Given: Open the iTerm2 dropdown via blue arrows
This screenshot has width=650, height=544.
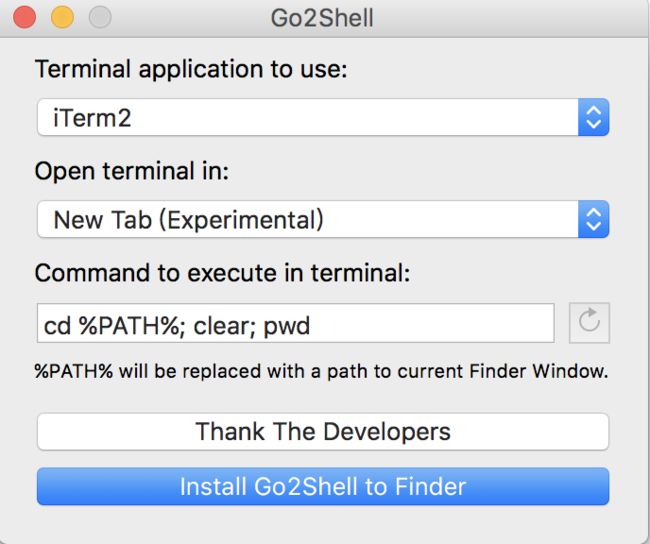Looking at the screenshot, I should pyautogui.click(x=593, y=117).
